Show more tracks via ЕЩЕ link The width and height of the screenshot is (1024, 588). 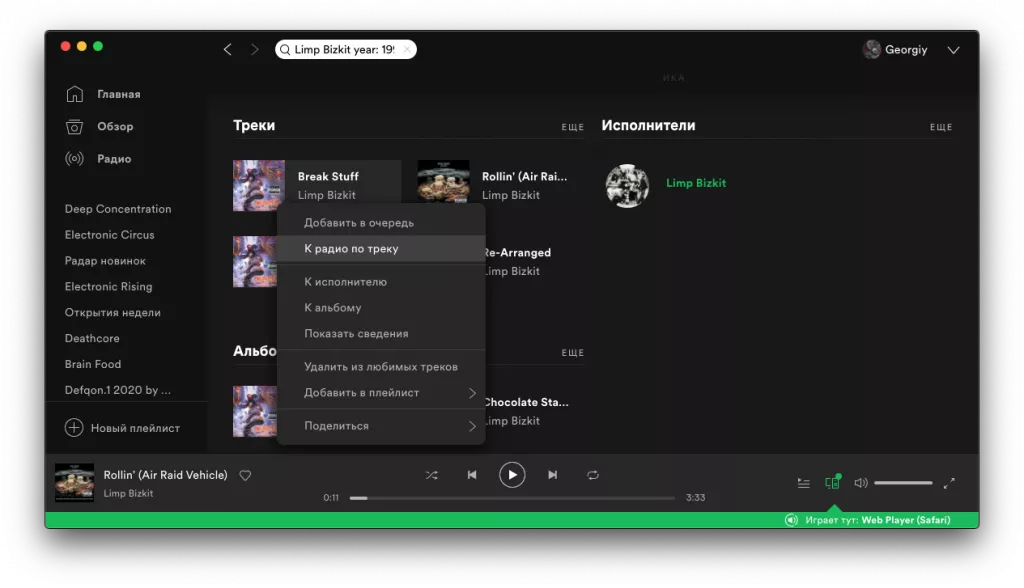tap(572, 127)
